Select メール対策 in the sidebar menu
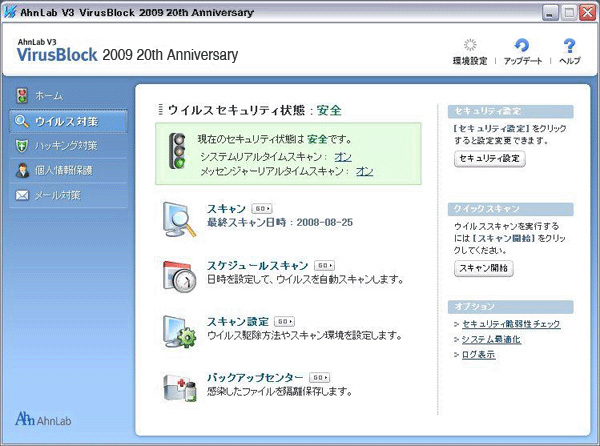 pyautogui.click(x=68, y=195)
